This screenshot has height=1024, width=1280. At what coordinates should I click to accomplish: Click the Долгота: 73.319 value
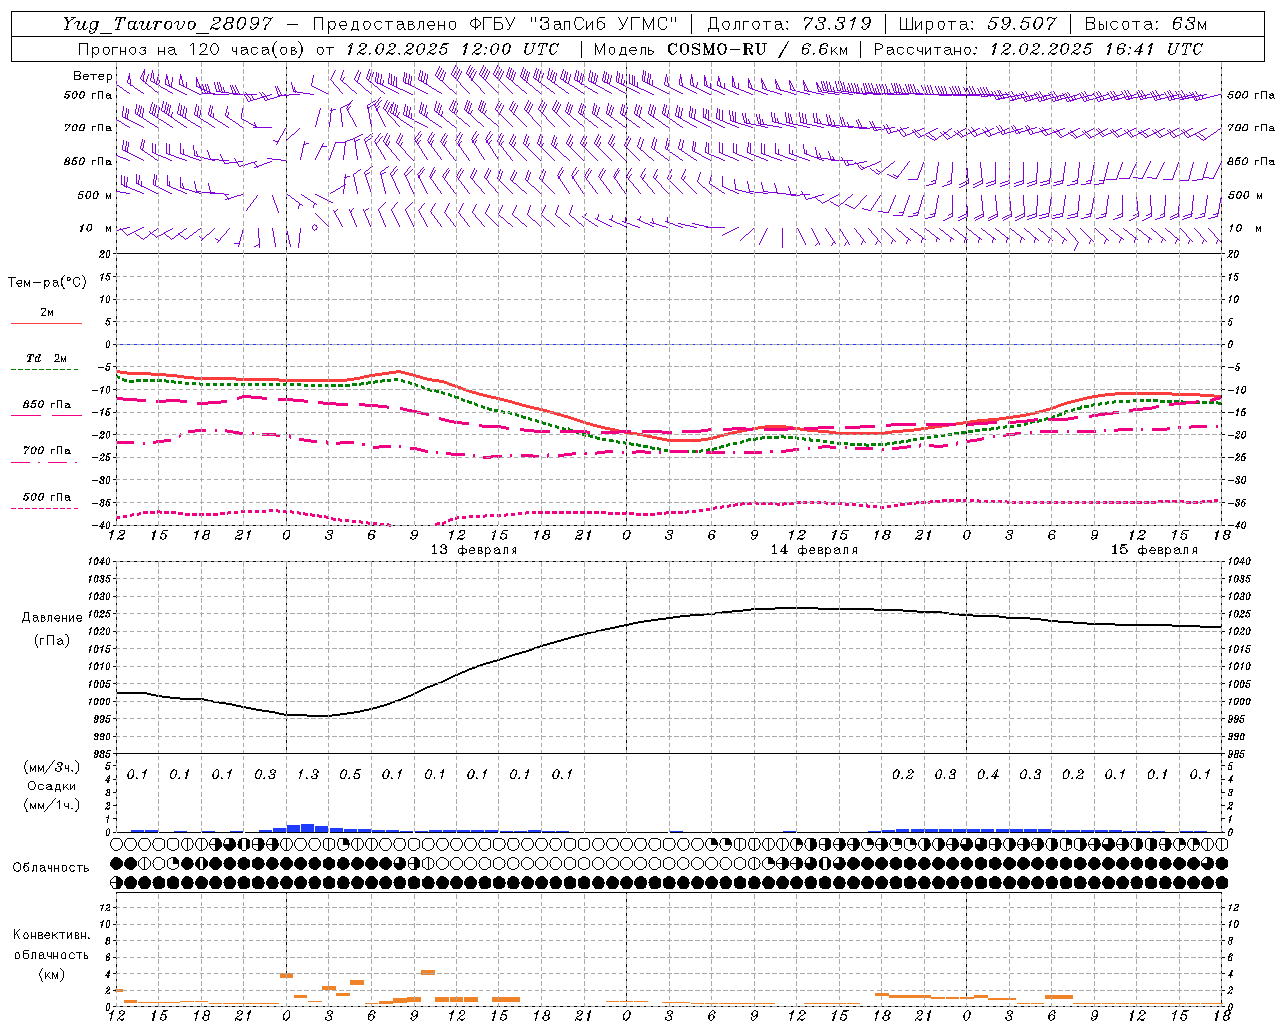pos(789,24)
